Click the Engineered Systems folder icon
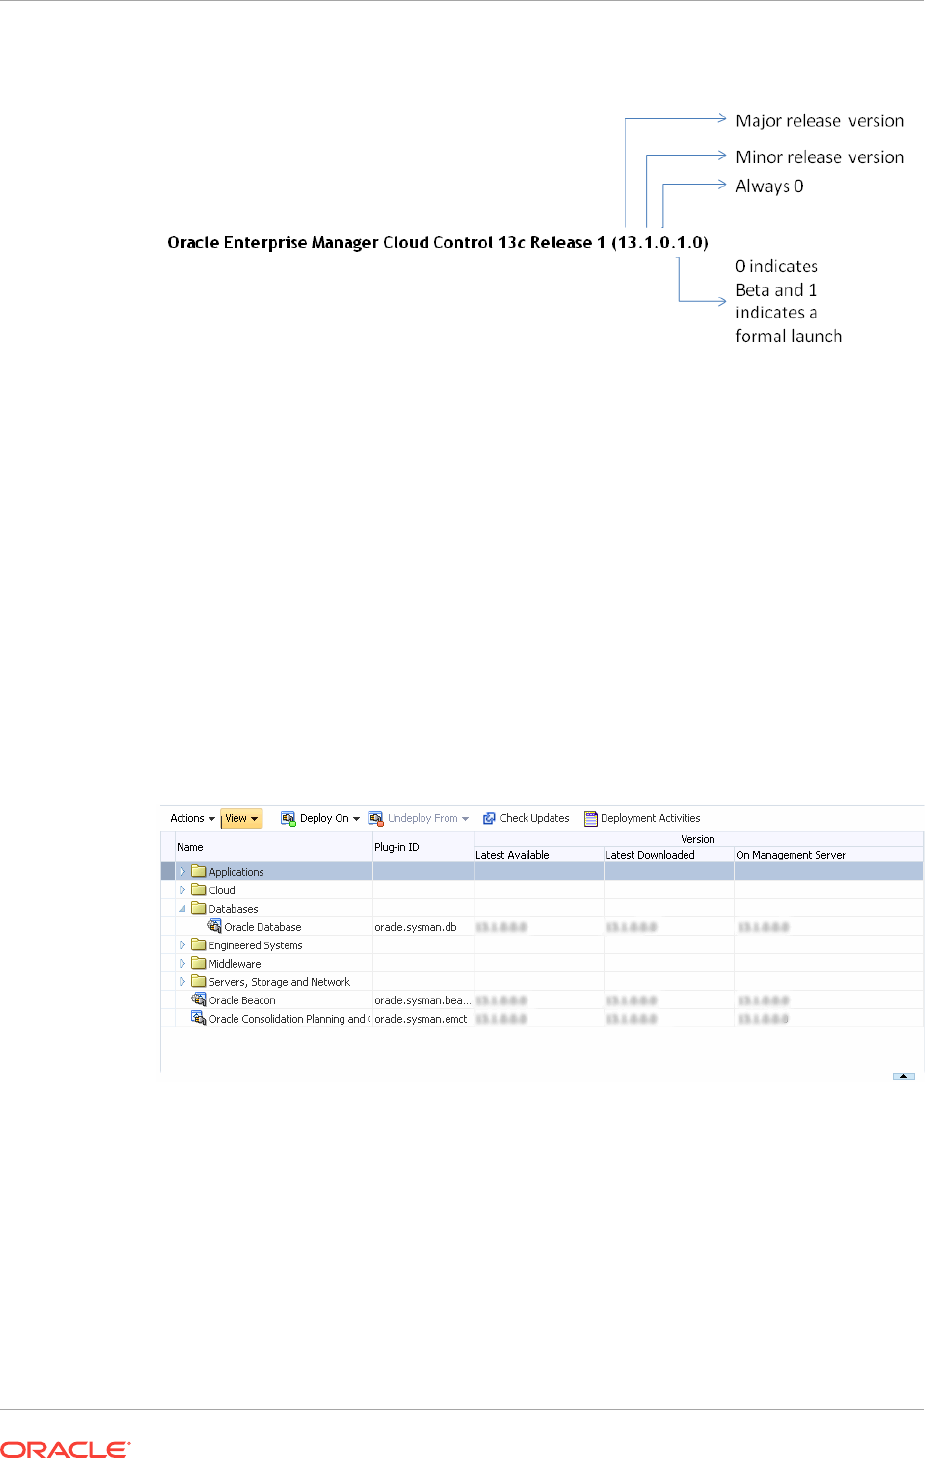The image size is (925, 1458). point(199,944)
